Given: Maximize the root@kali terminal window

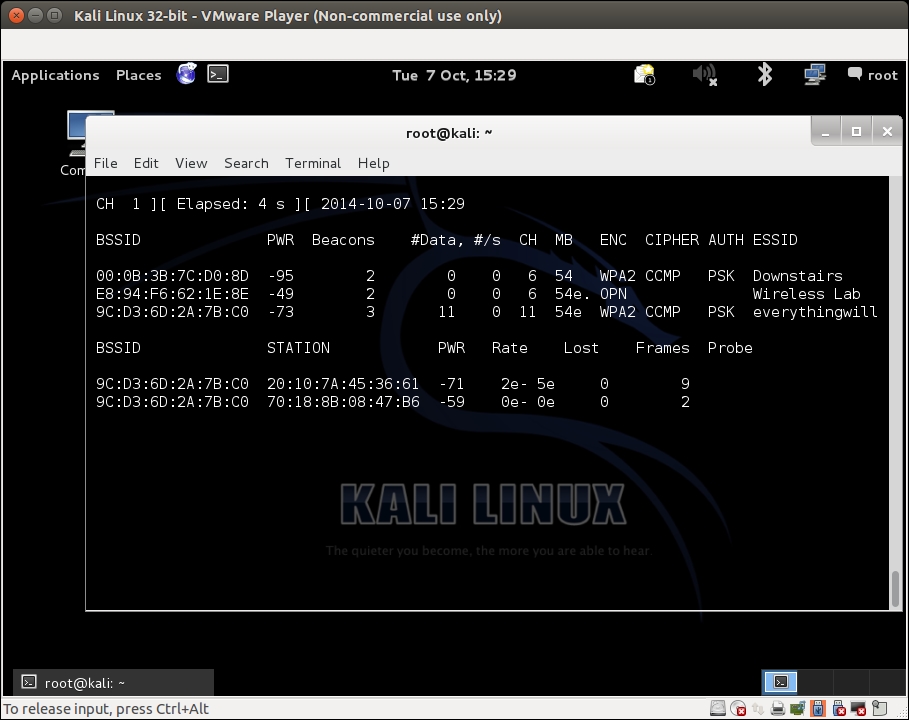Looking at the screenshot, I should [x=856, y=132].
